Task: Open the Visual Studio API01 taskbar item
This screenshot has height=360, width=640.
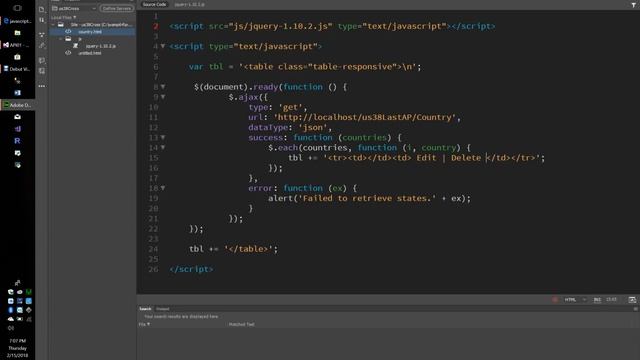Action: click(x=17, y=45)
